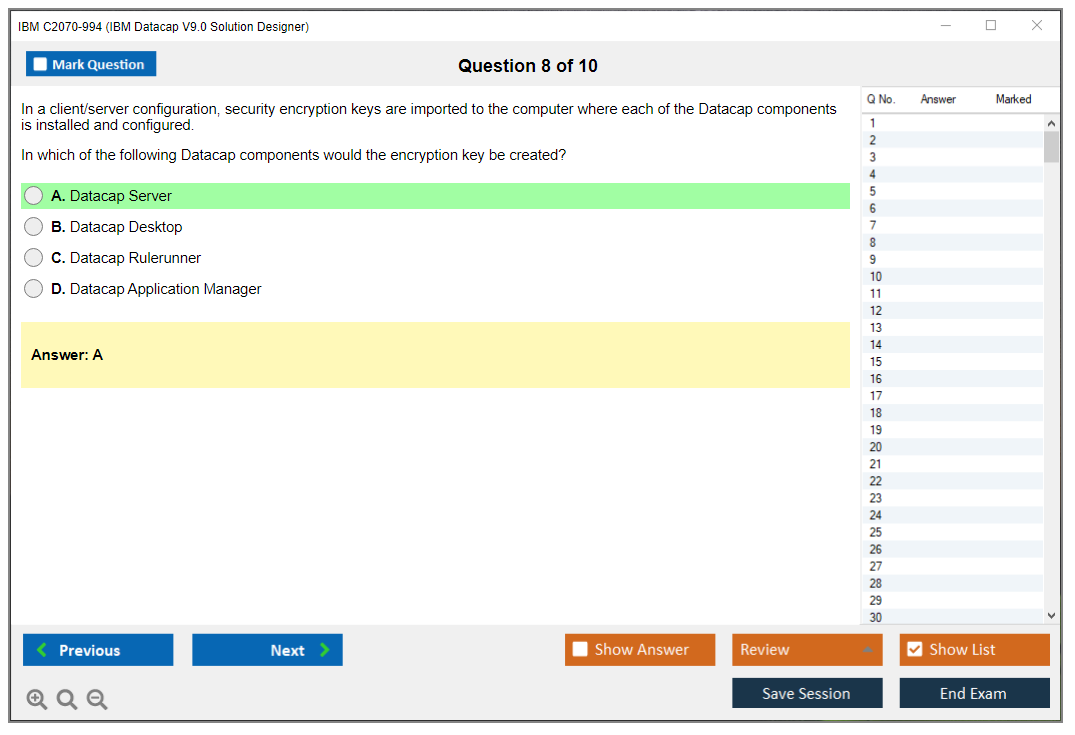Click the green left arrow on Previous
The height and width of the screenshot is (735, 1075).
(41, 650)
